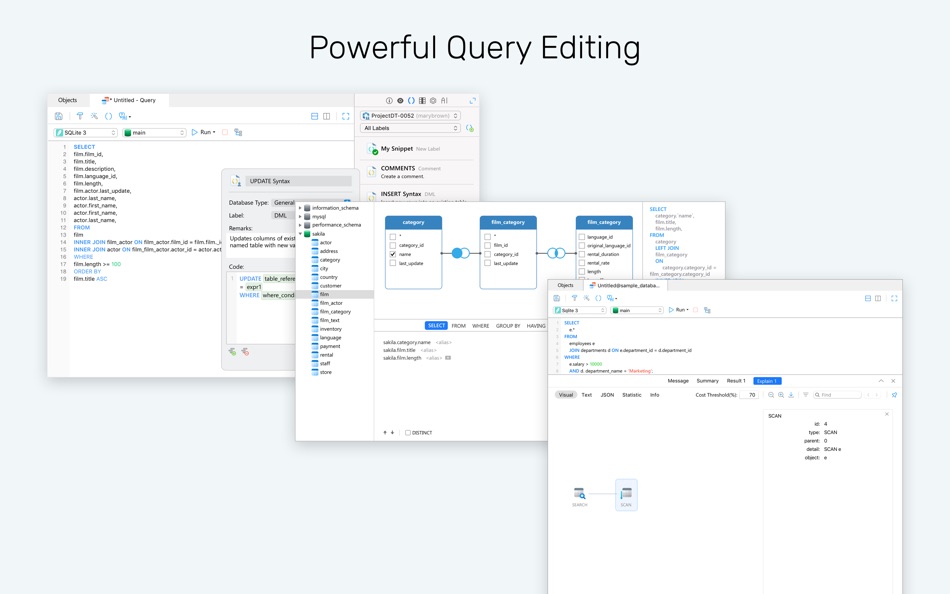Open Sqlite 3 dropdown in Untitled@sample_databa window
This screenshot has width=950, height=594.
[580, 310]
